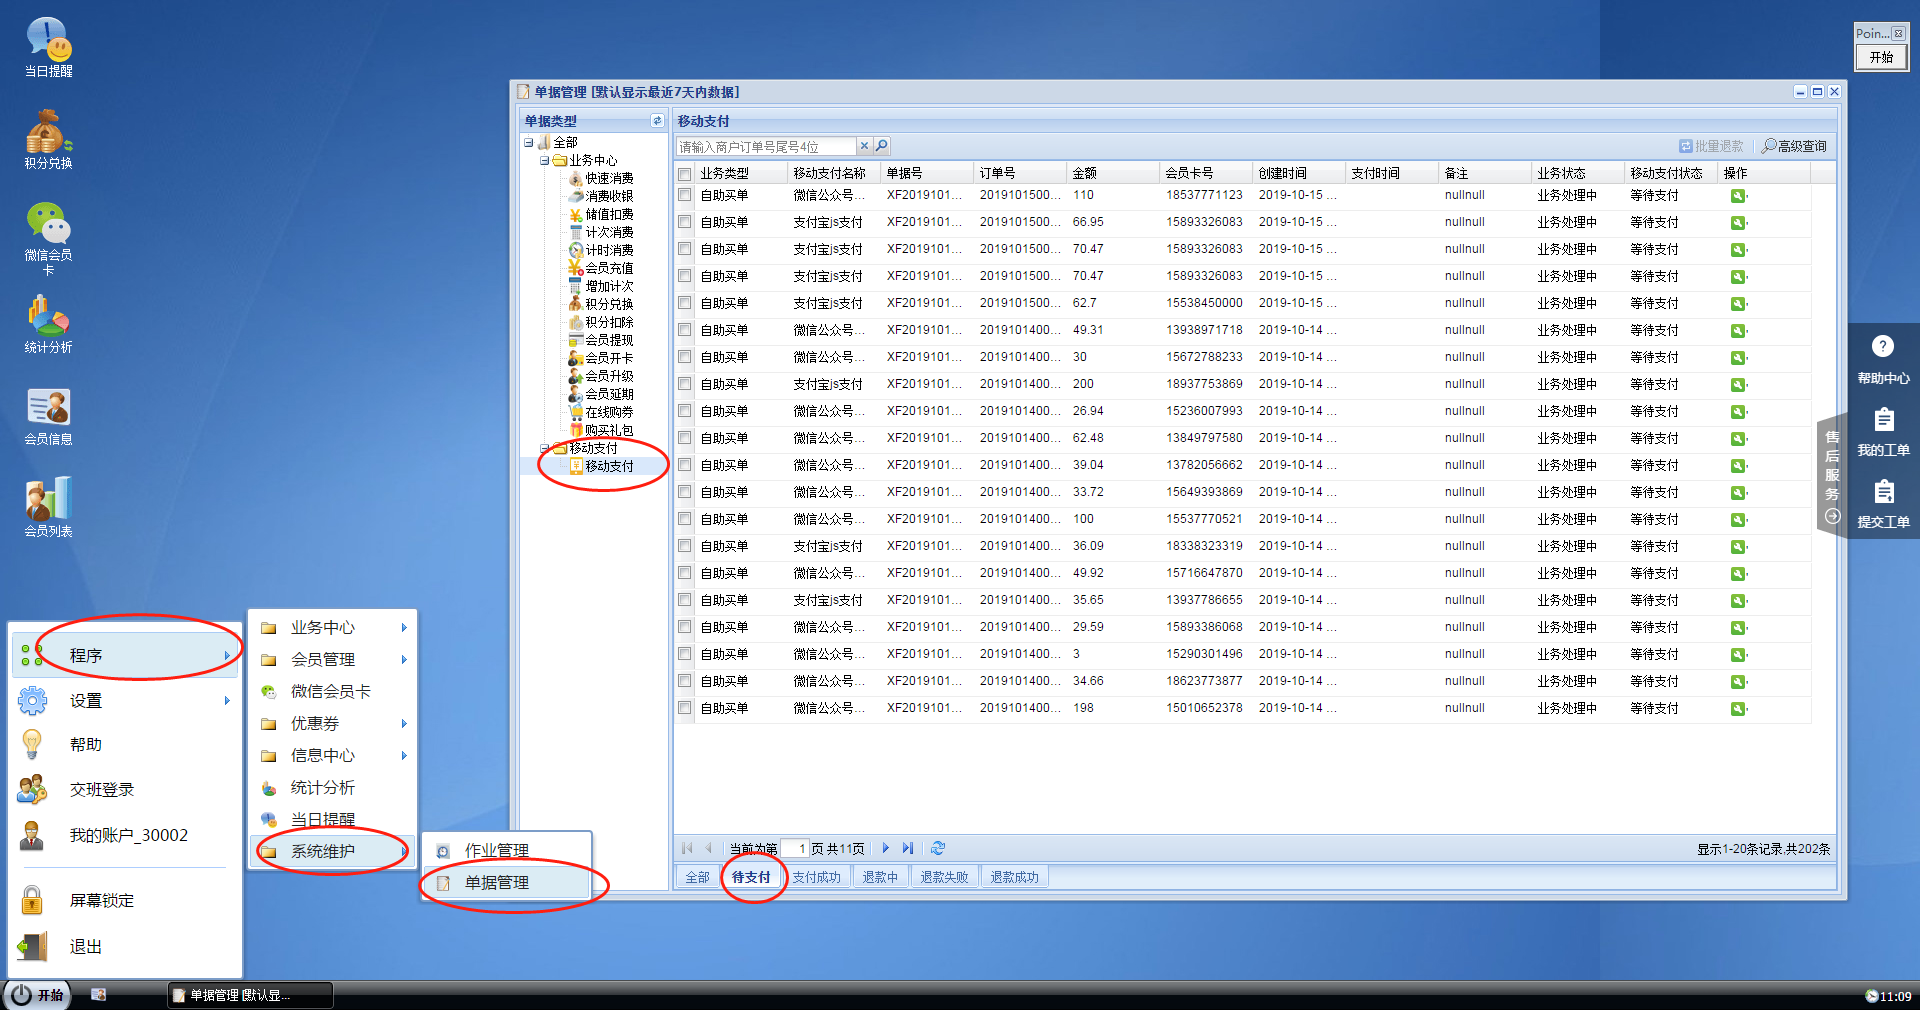
Task: Click the search magnifier icon beside order input
Action: [x=882, y=146]
